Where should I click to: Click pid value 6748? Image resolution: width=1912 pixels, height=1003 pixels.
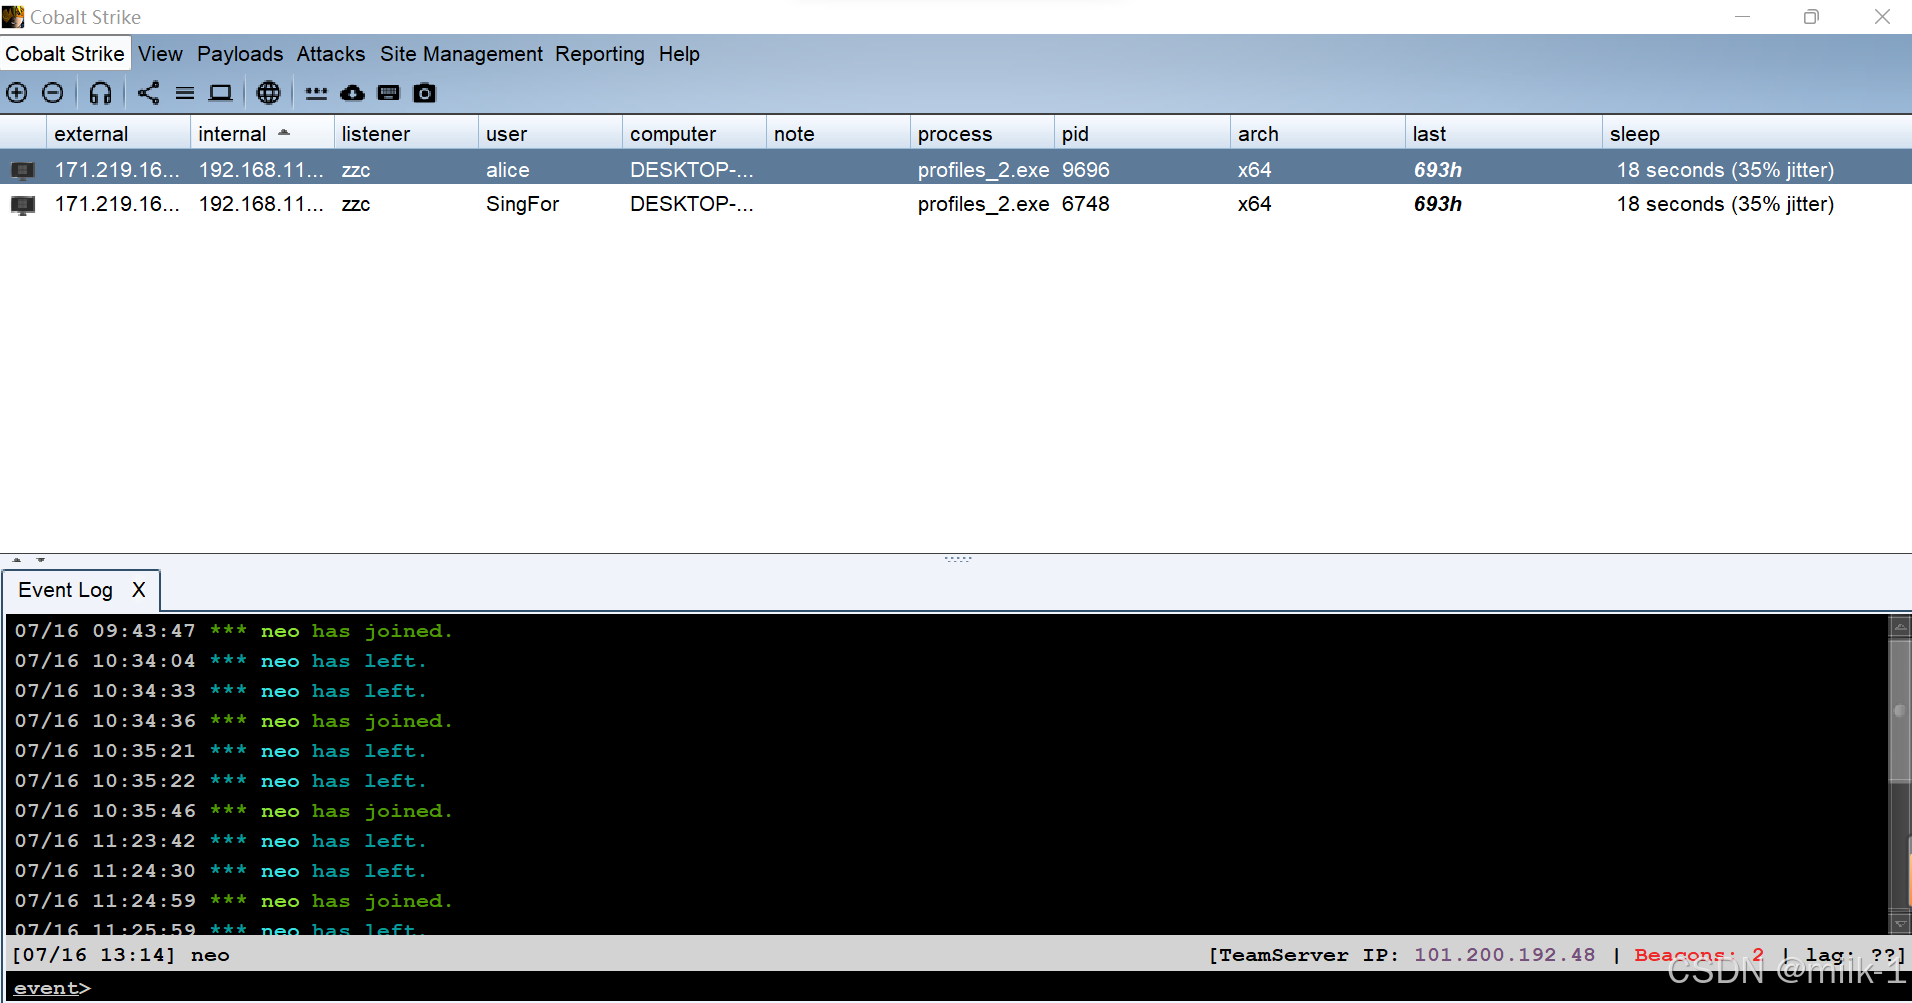coord(1086,204)
